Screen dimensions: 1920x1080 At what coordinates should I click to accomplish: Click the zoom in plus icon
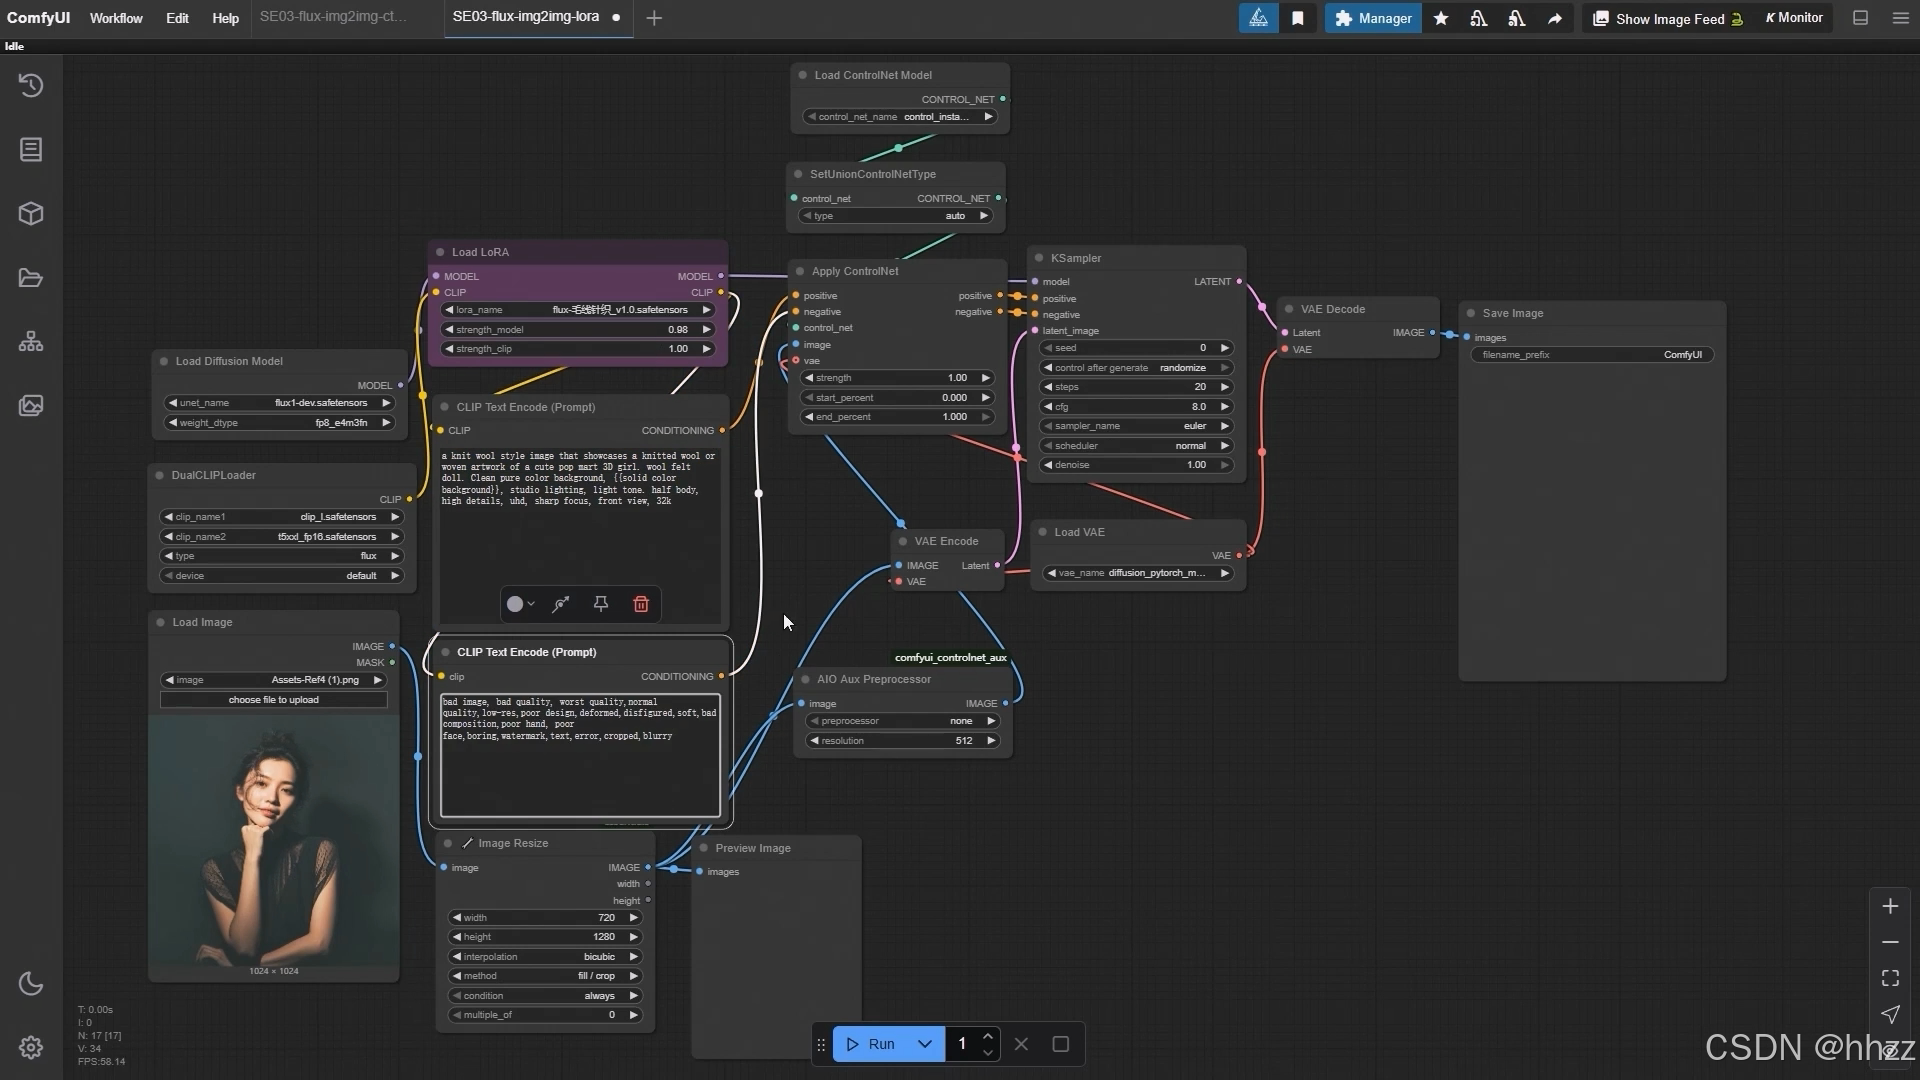(1890, 906)
